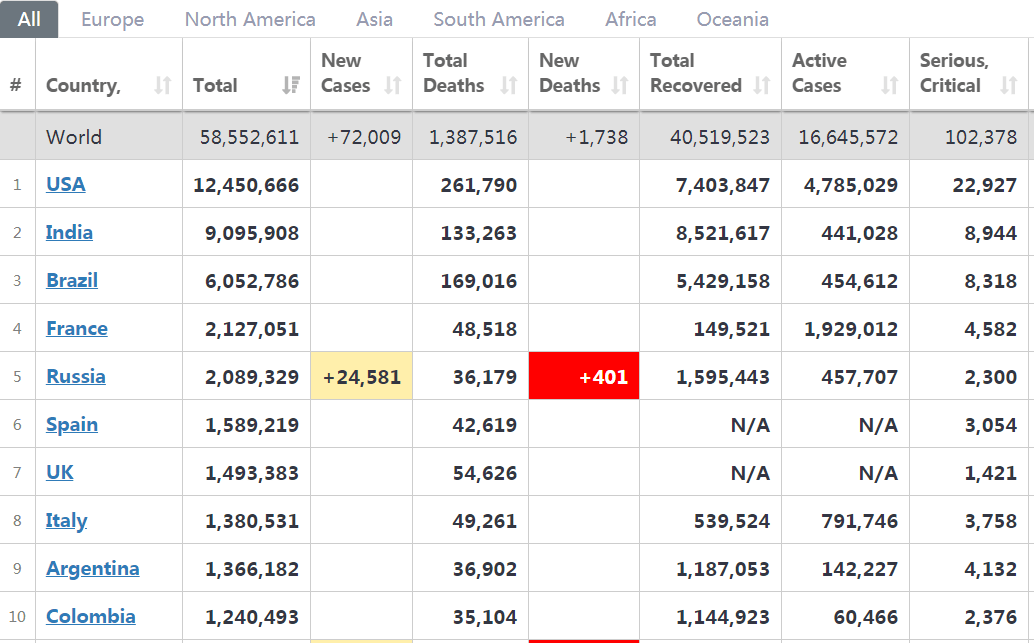Click the Active Cases header label

tap(819, 73)
